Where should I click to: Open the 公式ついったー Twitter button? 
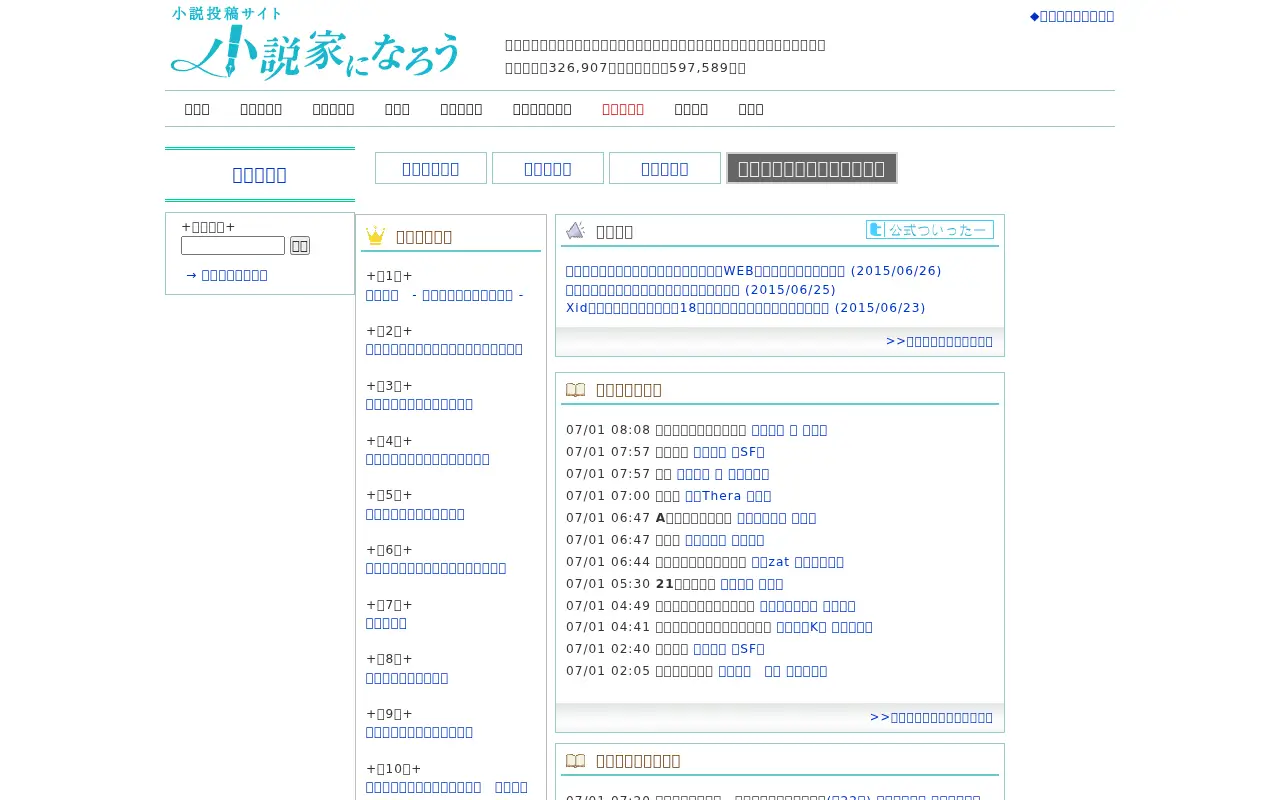pyautogui.click(x=930, y=230)
